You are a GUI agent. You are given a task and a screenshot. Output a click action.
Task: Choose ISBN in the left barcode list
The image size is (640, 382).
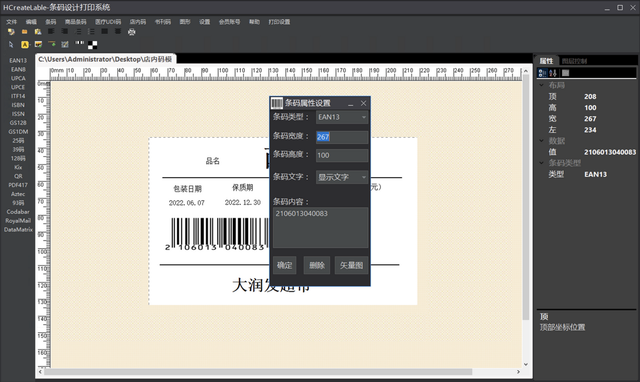18,105
